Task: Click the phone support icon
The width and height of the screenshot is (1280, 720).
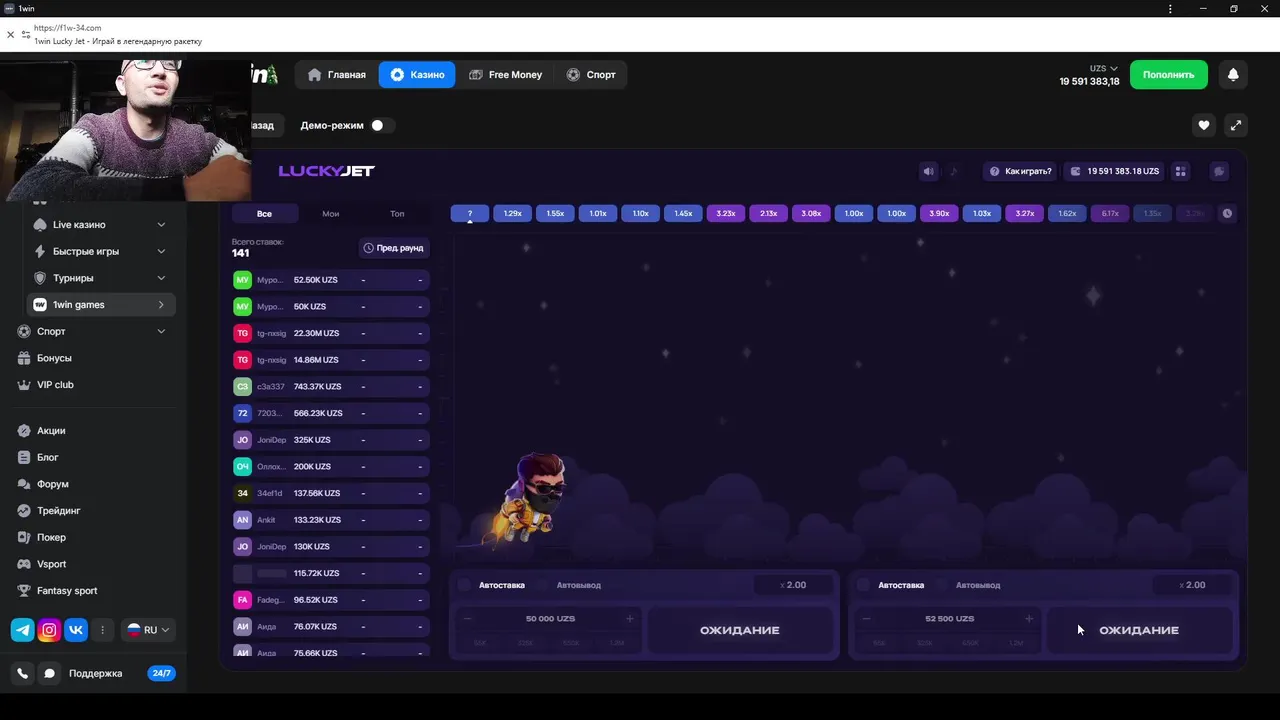Action: [x=23, y=673]
